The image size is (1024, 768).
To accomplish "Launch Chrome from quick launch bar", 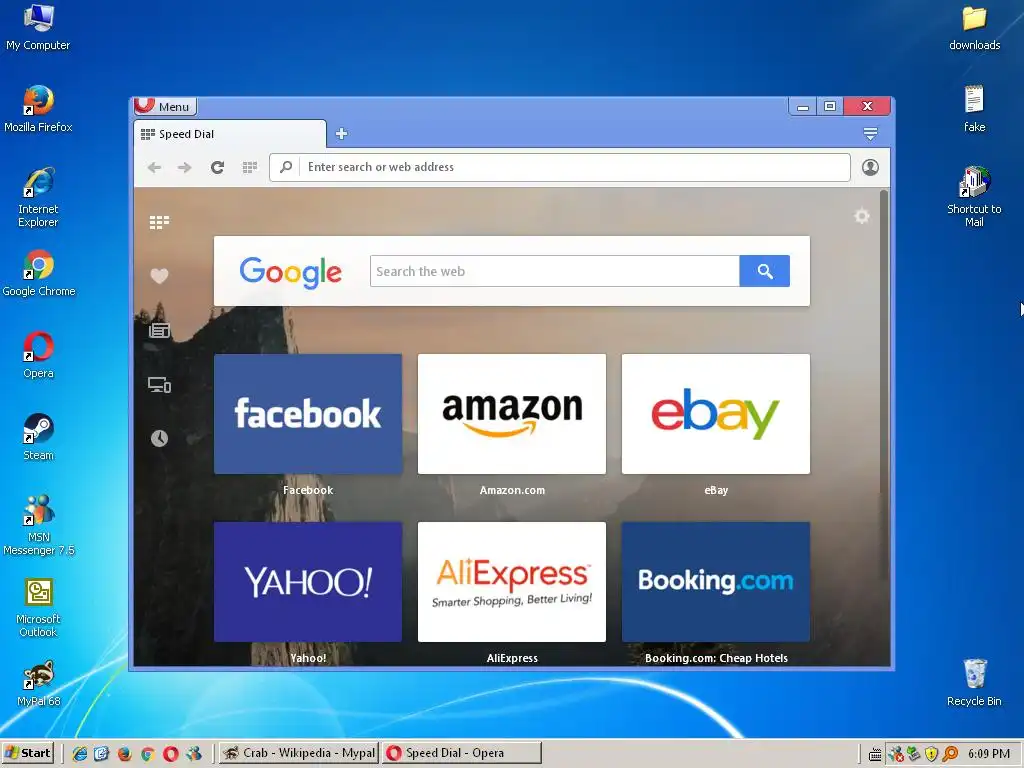I will point(148,754).
